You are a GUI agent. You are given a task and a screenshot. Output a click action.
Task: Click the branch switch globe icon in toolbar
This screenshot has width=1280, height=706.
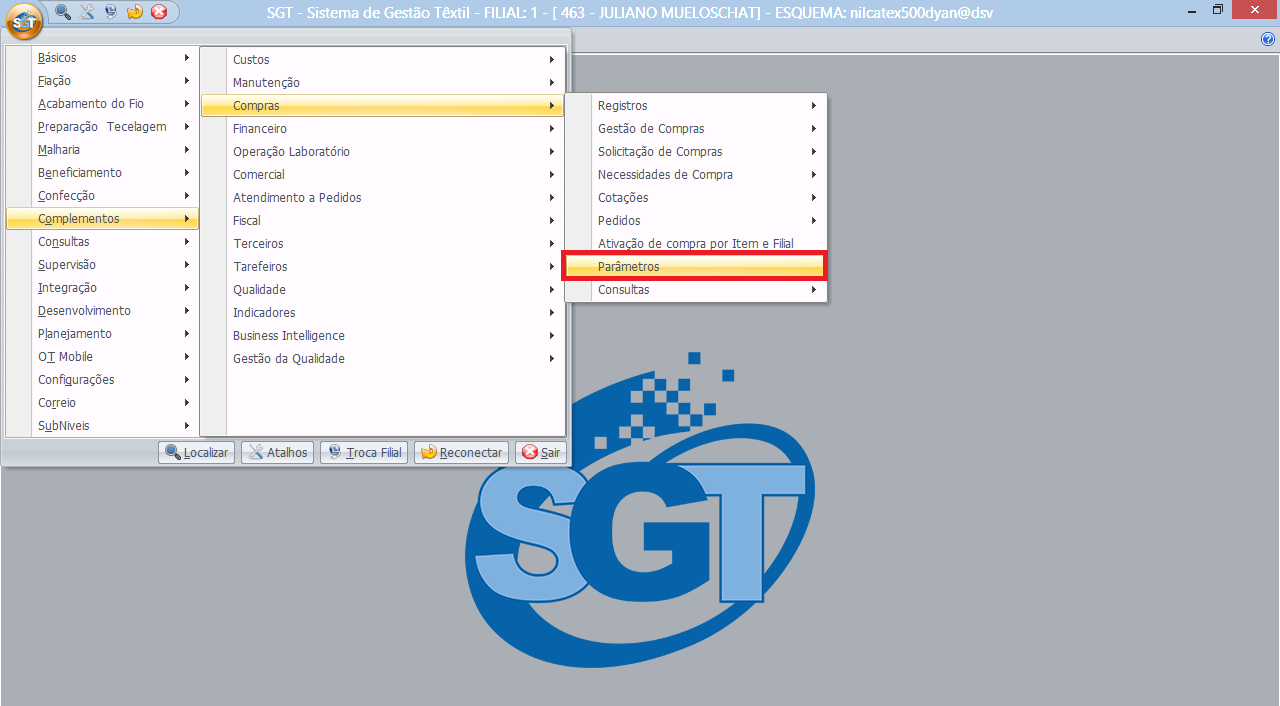click(110, 12)
